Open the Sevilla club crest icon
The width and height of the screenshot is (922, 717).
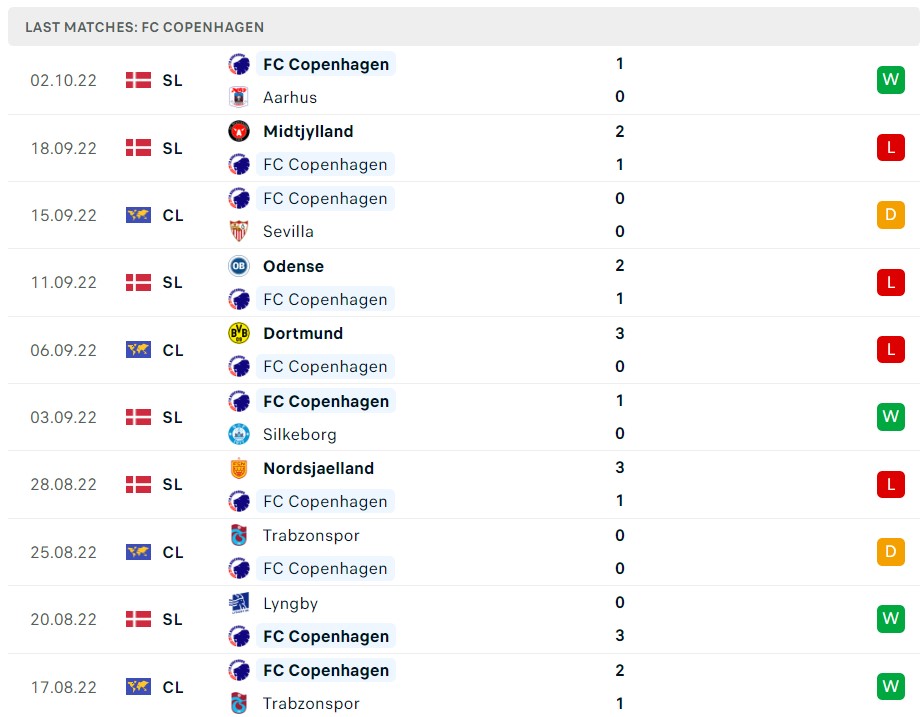click(x=239, y=231)
